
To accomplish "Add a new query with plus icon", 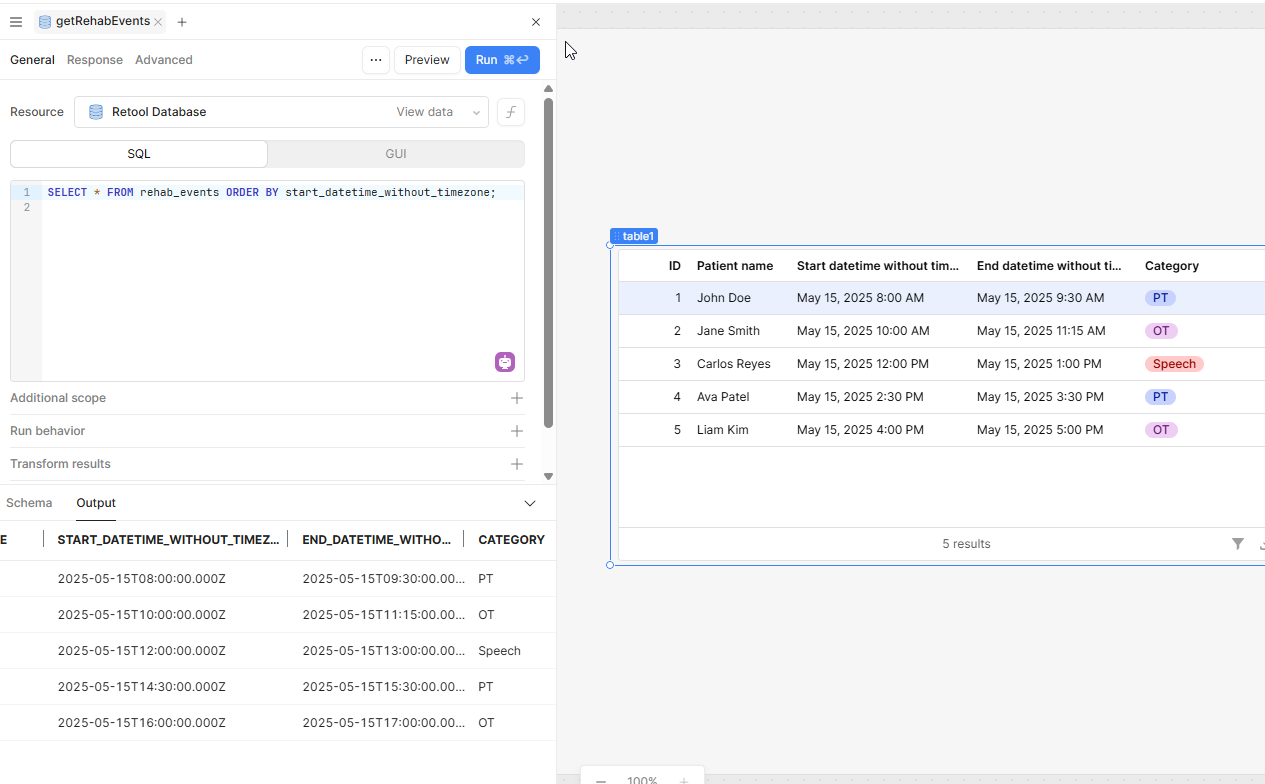I will [x=181, y=22].
